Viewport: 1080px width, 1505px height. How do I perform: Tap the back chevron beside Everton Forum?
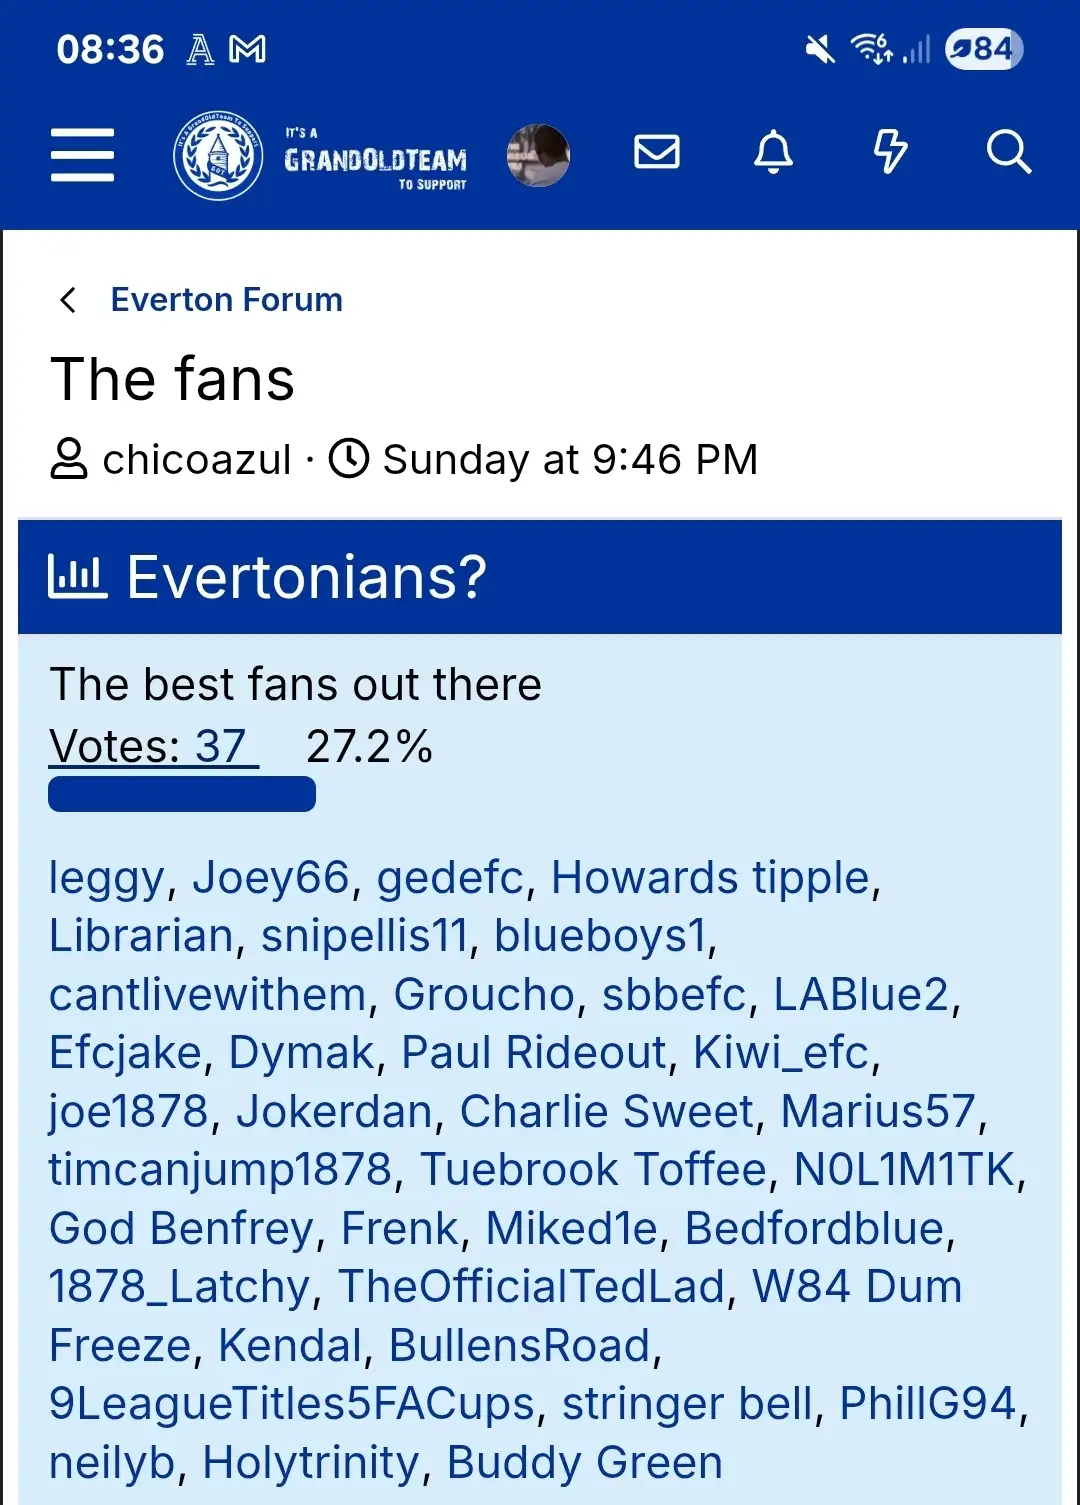[68, 300]
